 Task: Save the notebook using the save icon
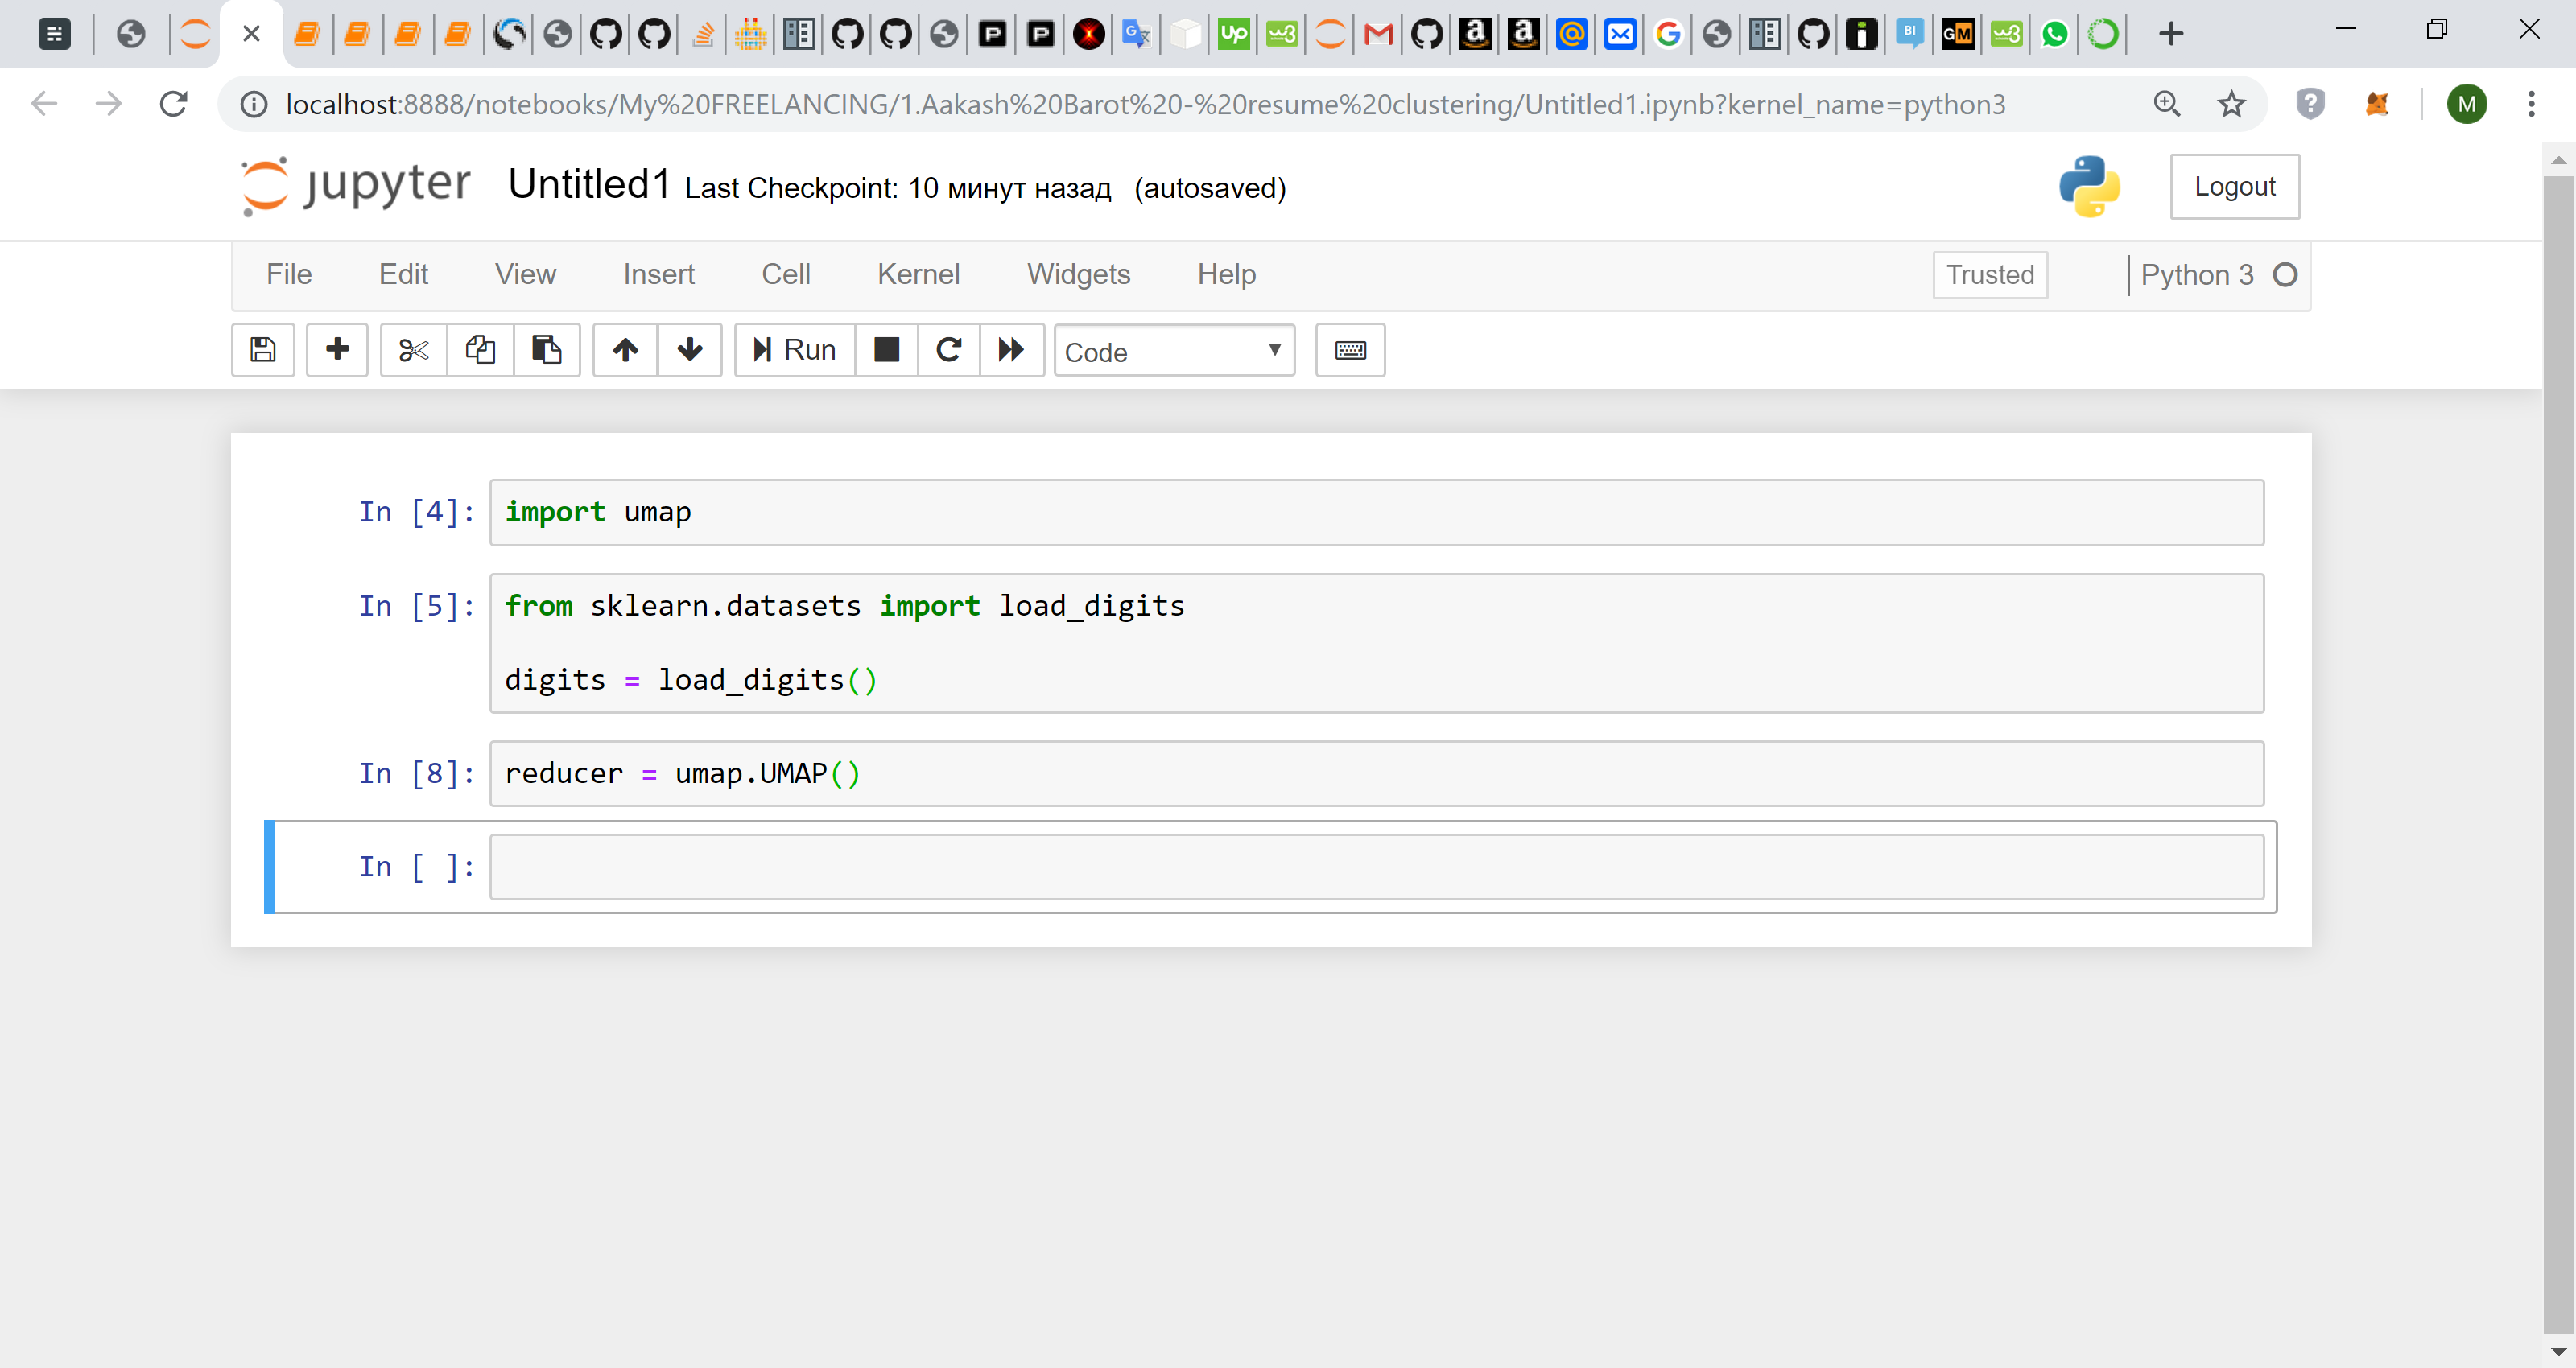(262, 350)
